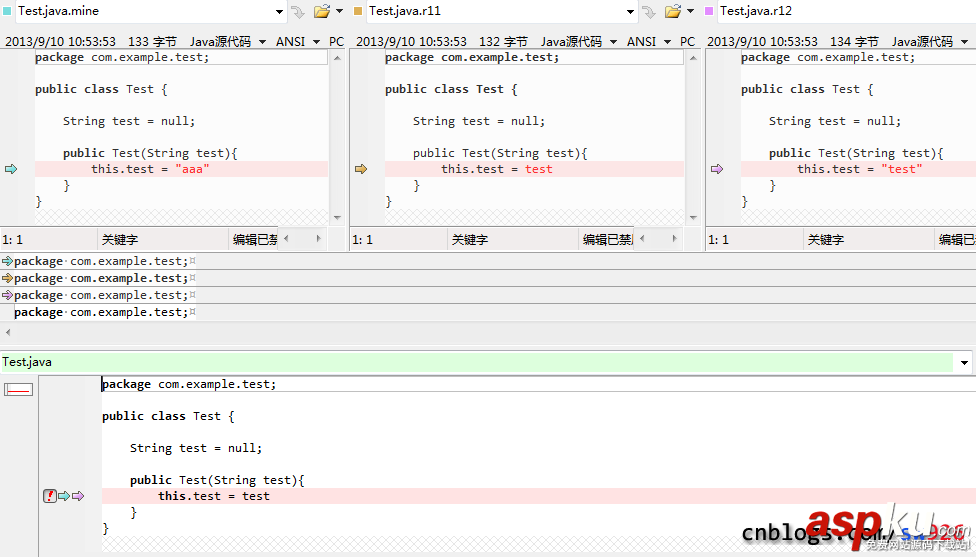Screen dimensions: 976x557
Task: Open the browse-folder icon for Test.java.mine
Action: click(x=322, y=11)
